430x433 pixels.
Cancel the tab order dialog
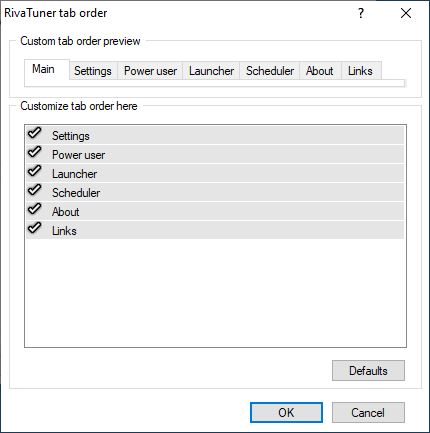coord(368,413)
